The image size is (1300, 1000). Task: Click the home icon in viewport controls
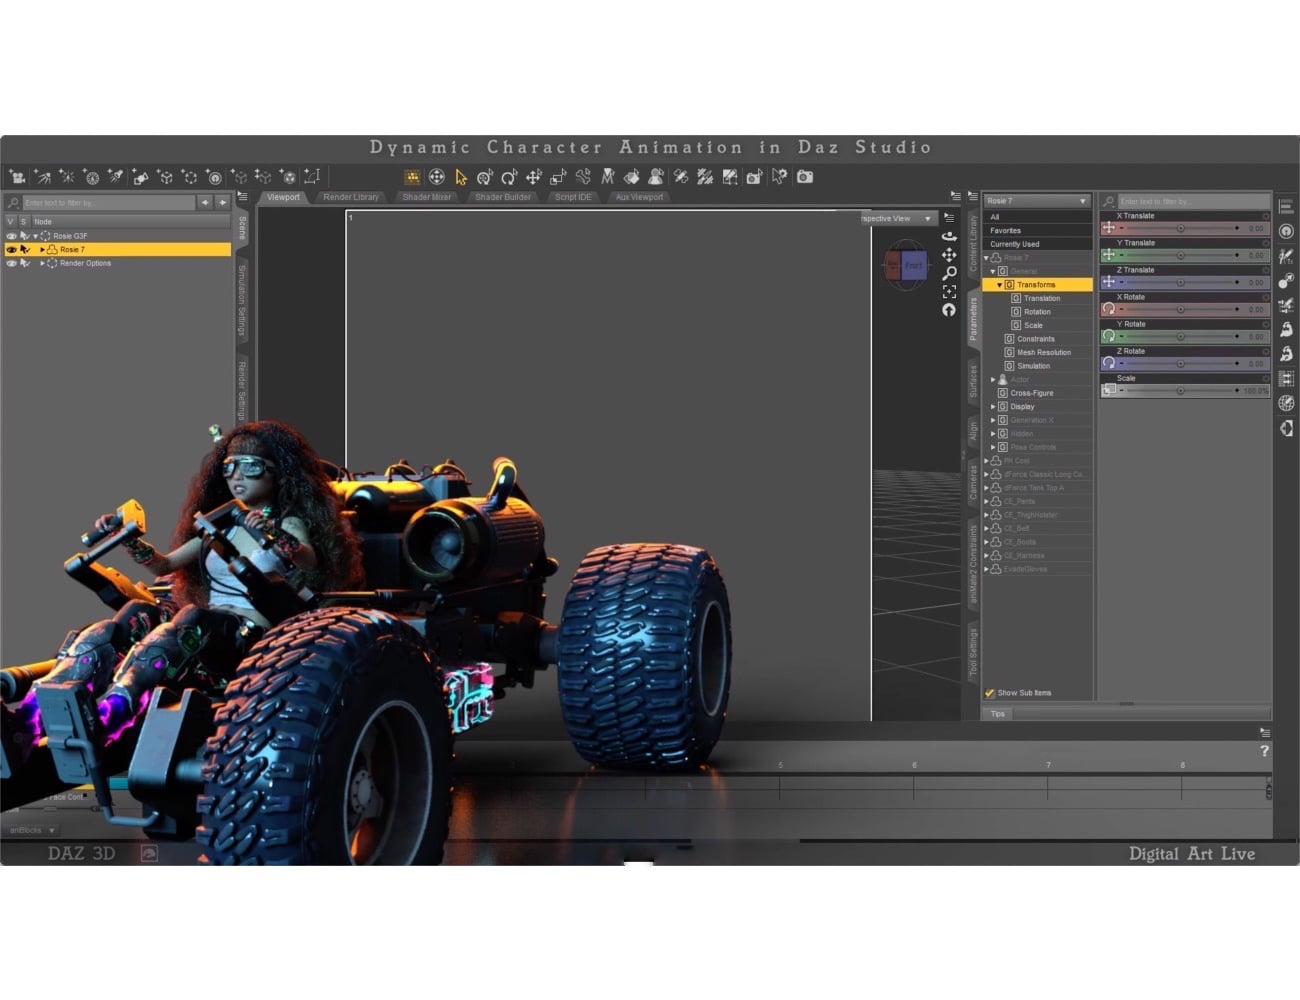coord(949,311)
